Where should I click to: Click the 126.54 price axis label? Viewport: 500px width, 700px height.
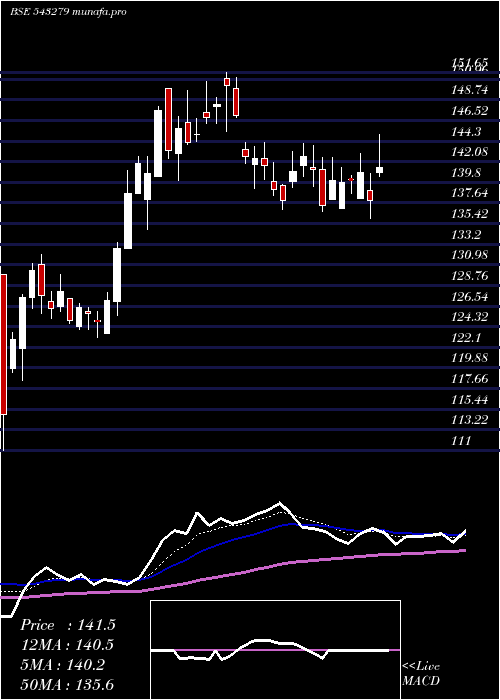pos(469,296)
